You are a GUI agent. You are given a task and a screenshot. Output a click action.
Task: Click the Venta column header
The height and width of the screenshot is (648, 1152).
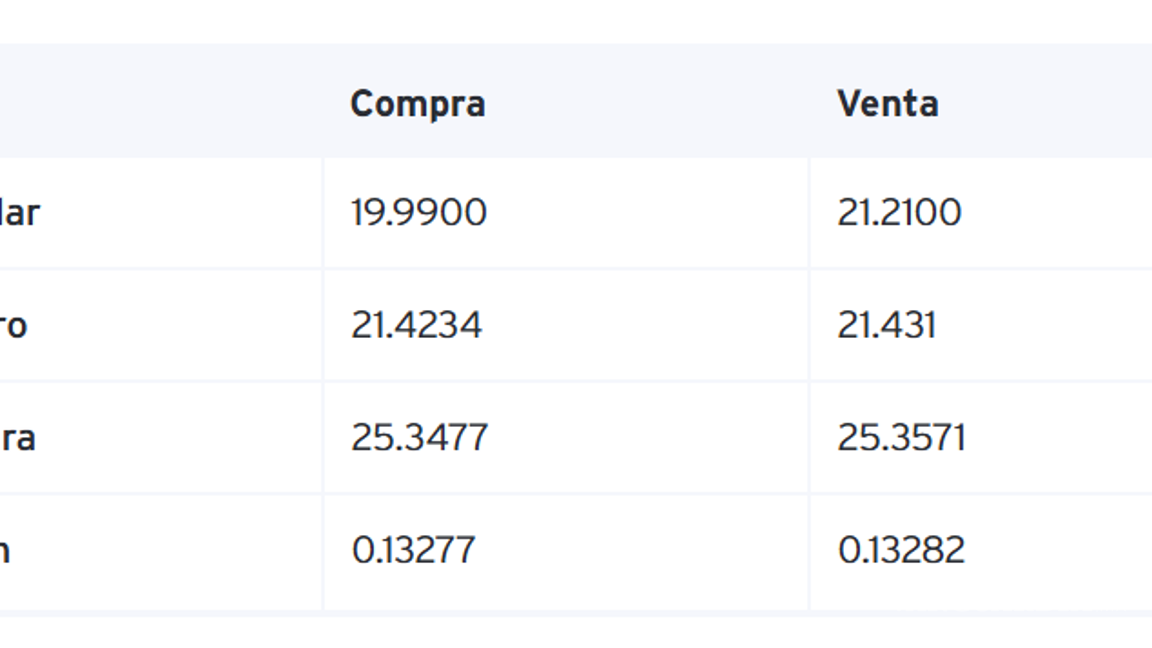click(x=888, y=104)
